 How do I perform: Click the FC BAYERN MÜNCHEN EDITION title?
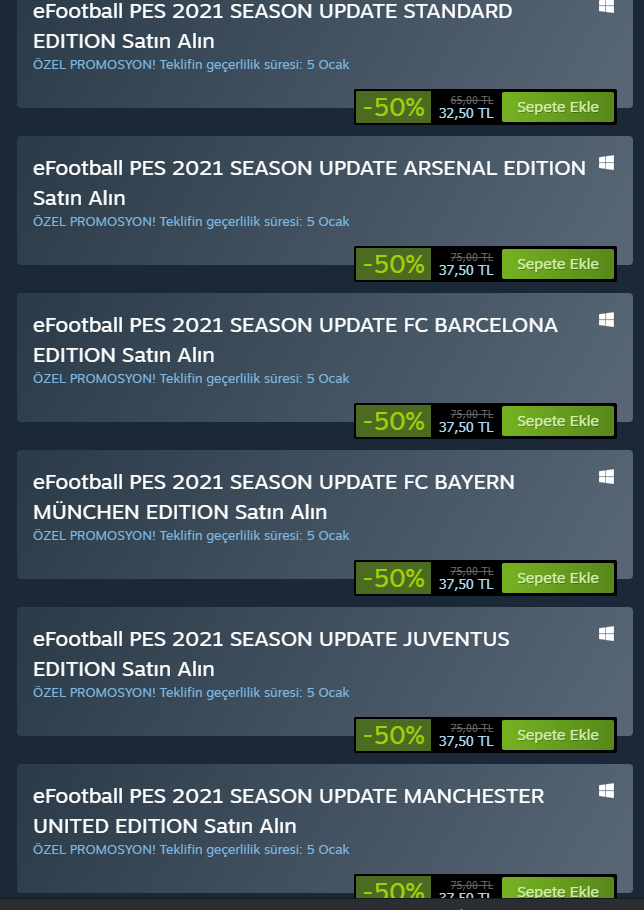[x=273, y=496]
